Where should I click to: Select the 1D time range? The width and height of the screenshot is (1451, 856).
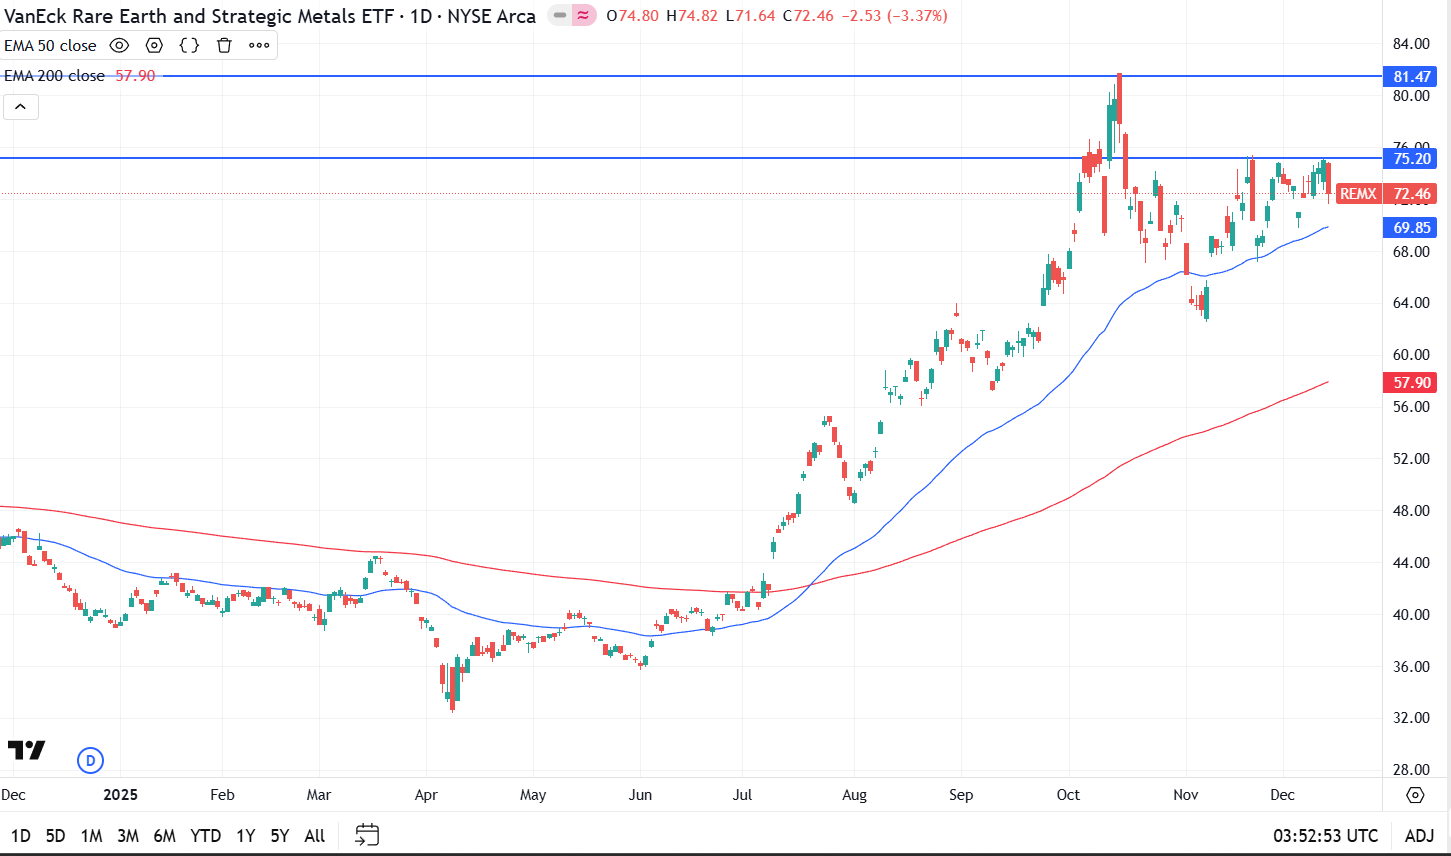tap(20, 835)
